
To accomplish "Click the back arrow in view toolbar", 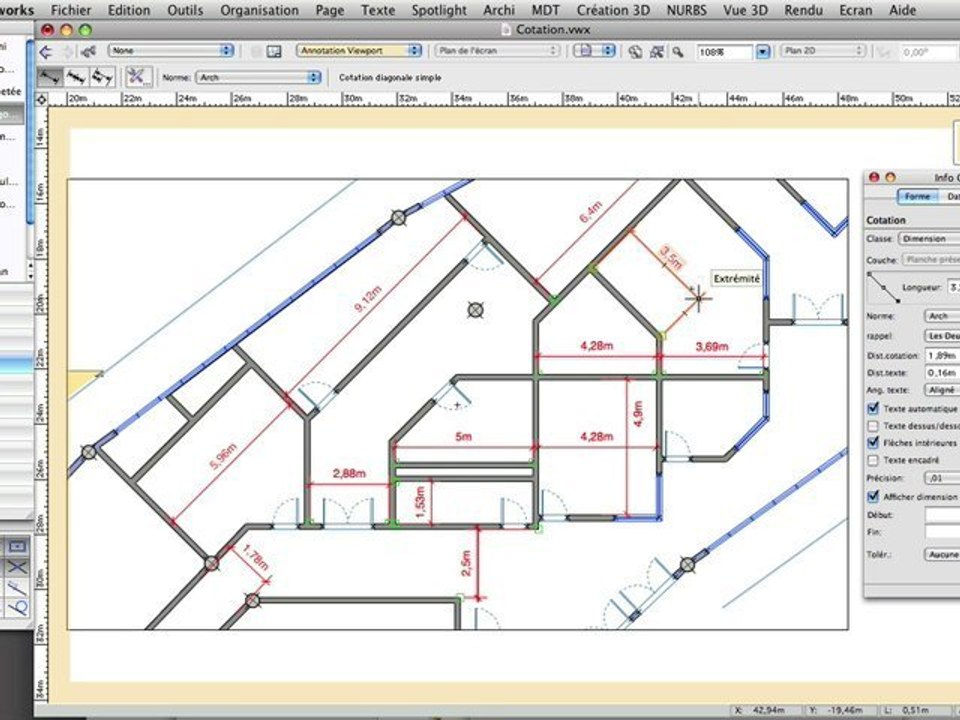I will point(45,51).
